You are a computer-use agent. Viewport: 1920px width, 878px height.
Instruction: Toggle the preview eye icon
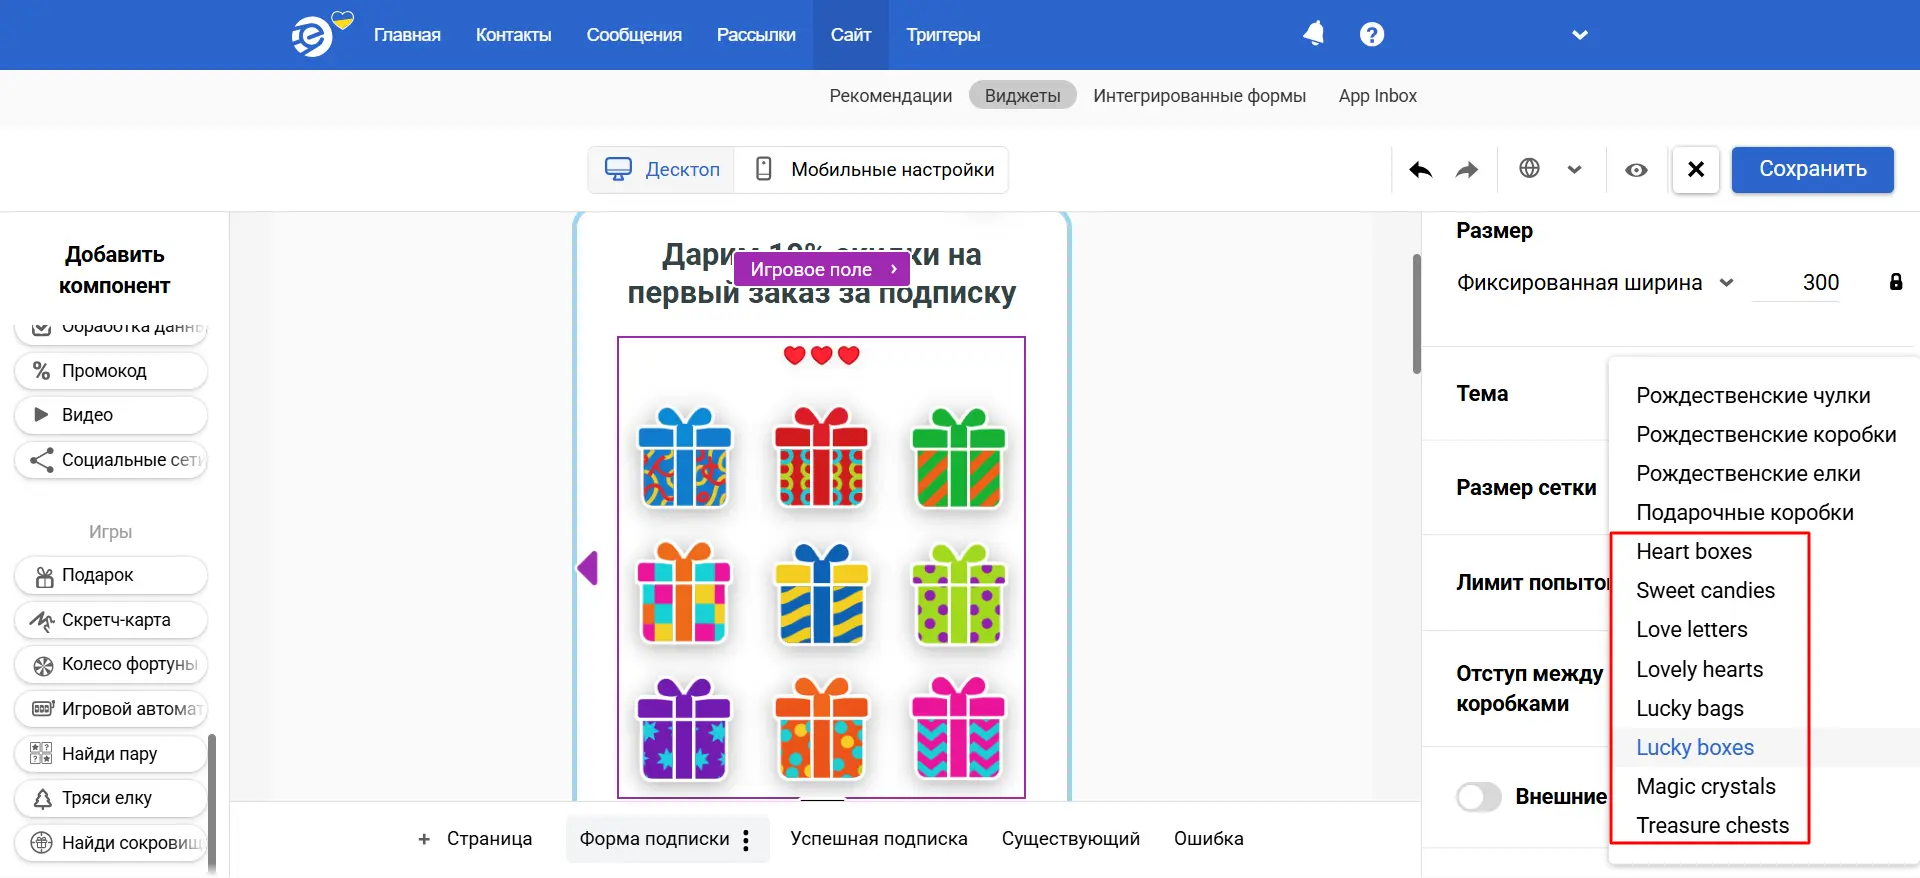click(x=1636, y=170)
